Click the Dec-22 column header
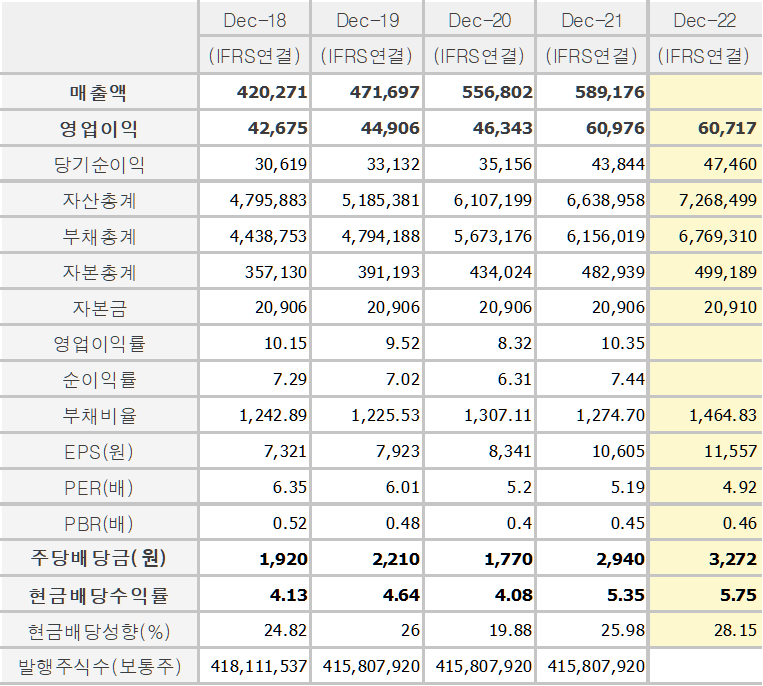The image size is (763, 686). pyautogui.click(x=705, y=20)
